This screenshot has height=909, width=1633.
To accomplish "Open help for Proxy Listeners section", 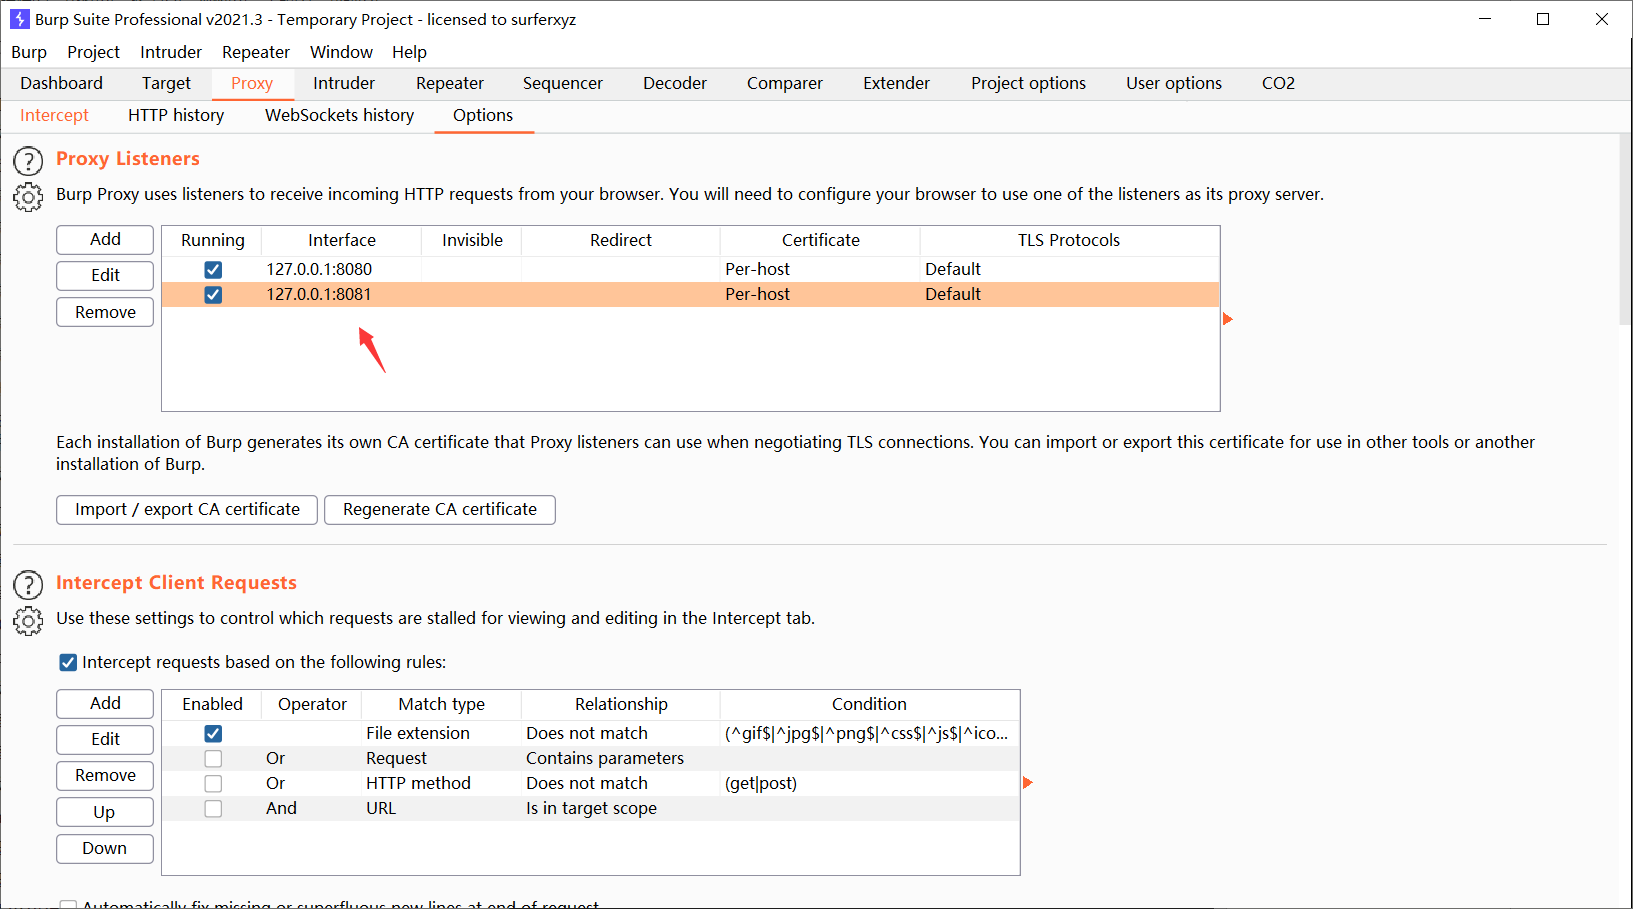I will coord(28,161).
